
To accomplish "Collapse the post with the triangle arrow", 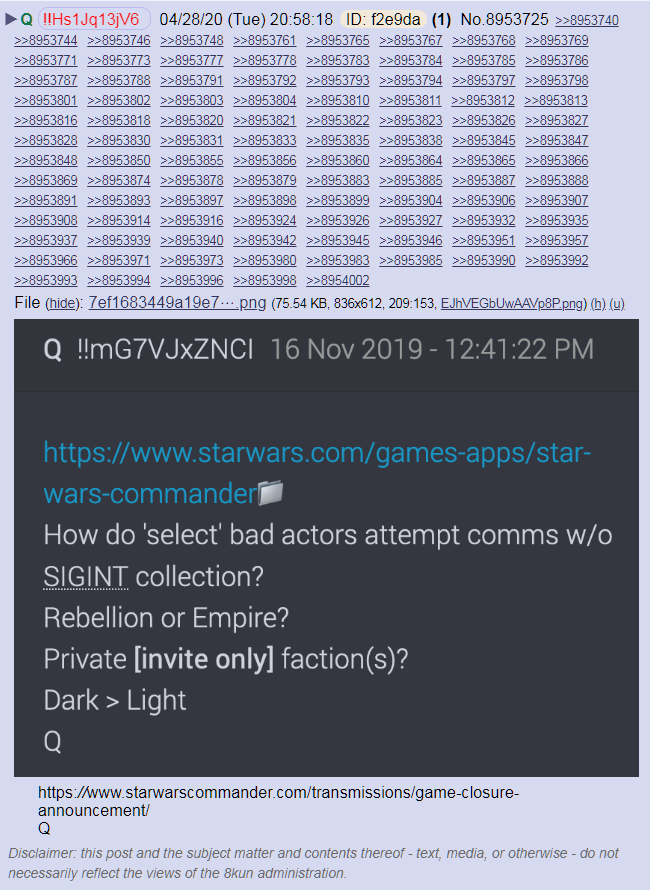I will point(10,19).
